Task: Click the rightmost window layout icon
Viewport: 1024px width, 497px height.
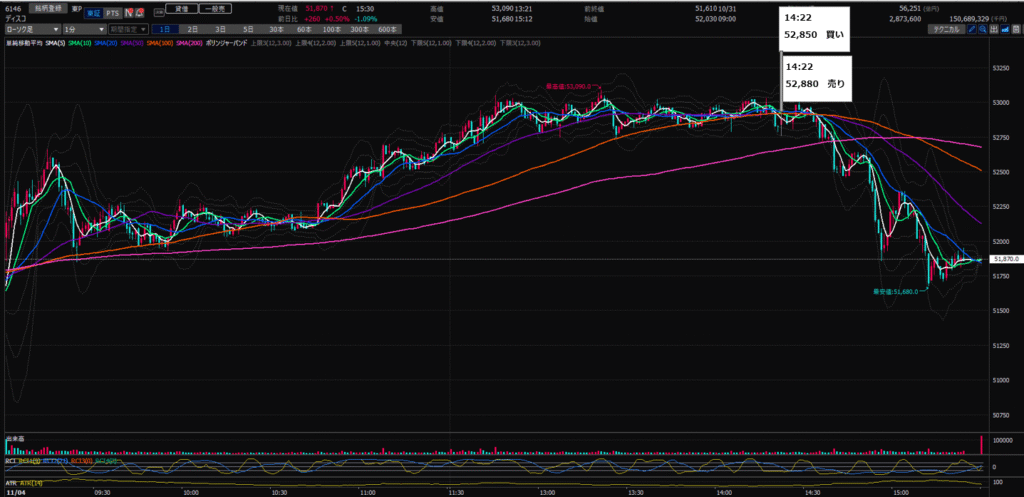Action: tap(1014, 30)
